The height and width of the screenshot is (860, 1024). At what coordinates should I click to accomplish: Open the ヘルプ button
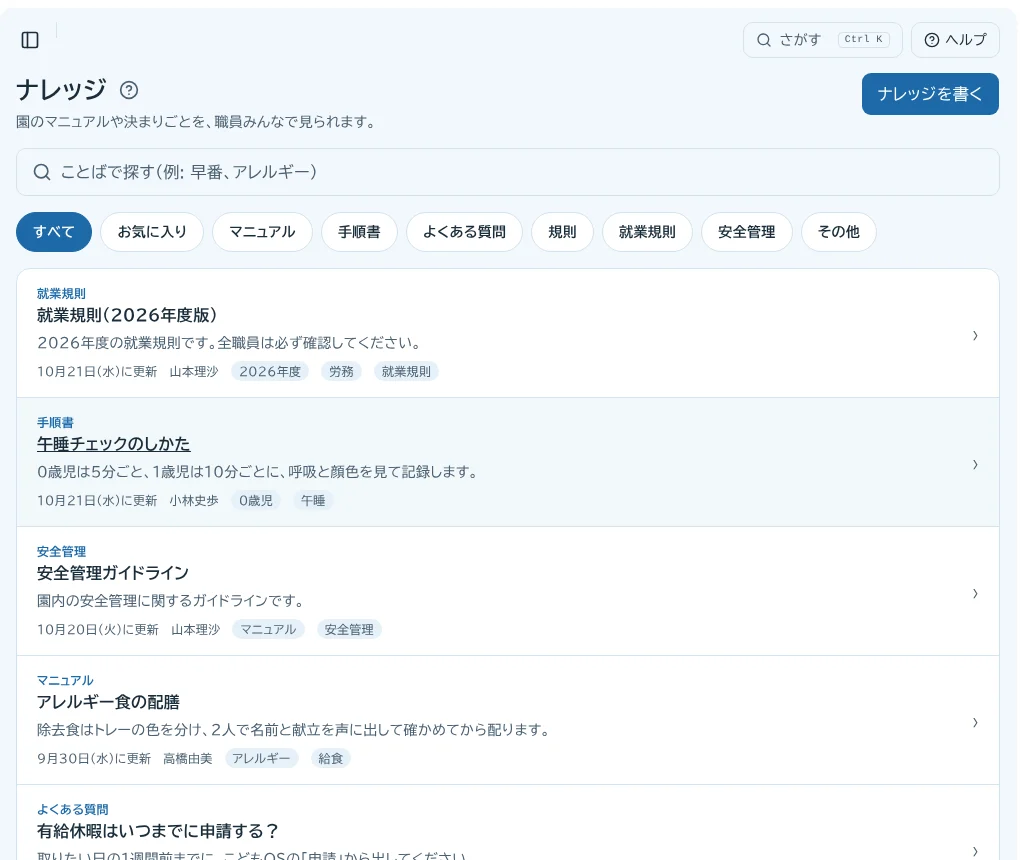pyautogui.click(x=955, y=40)
